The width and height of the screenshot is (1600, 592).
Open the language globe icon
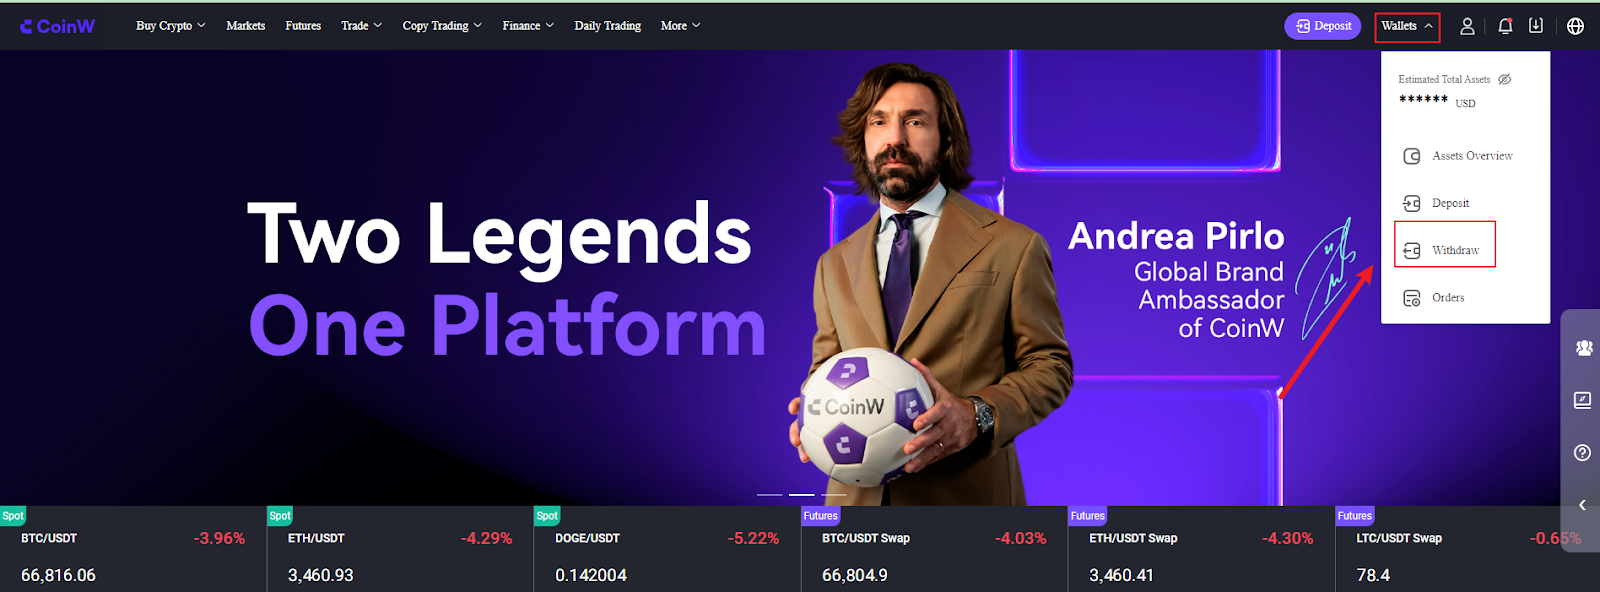(1575, 26)
